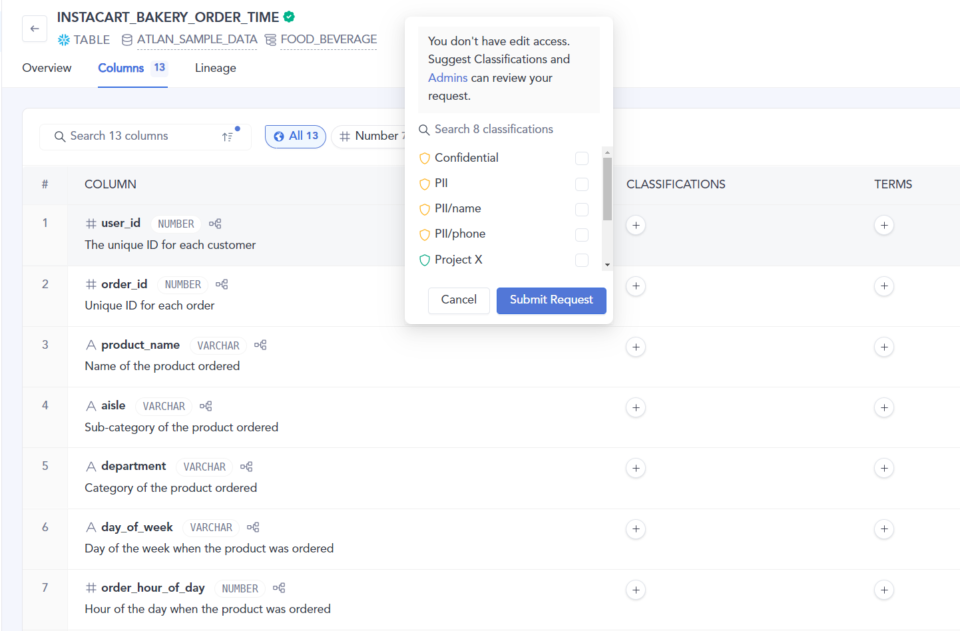This screenshot has height=631, width=960.
Task: Switch to the Lineage tab
Action: [215, 68]
